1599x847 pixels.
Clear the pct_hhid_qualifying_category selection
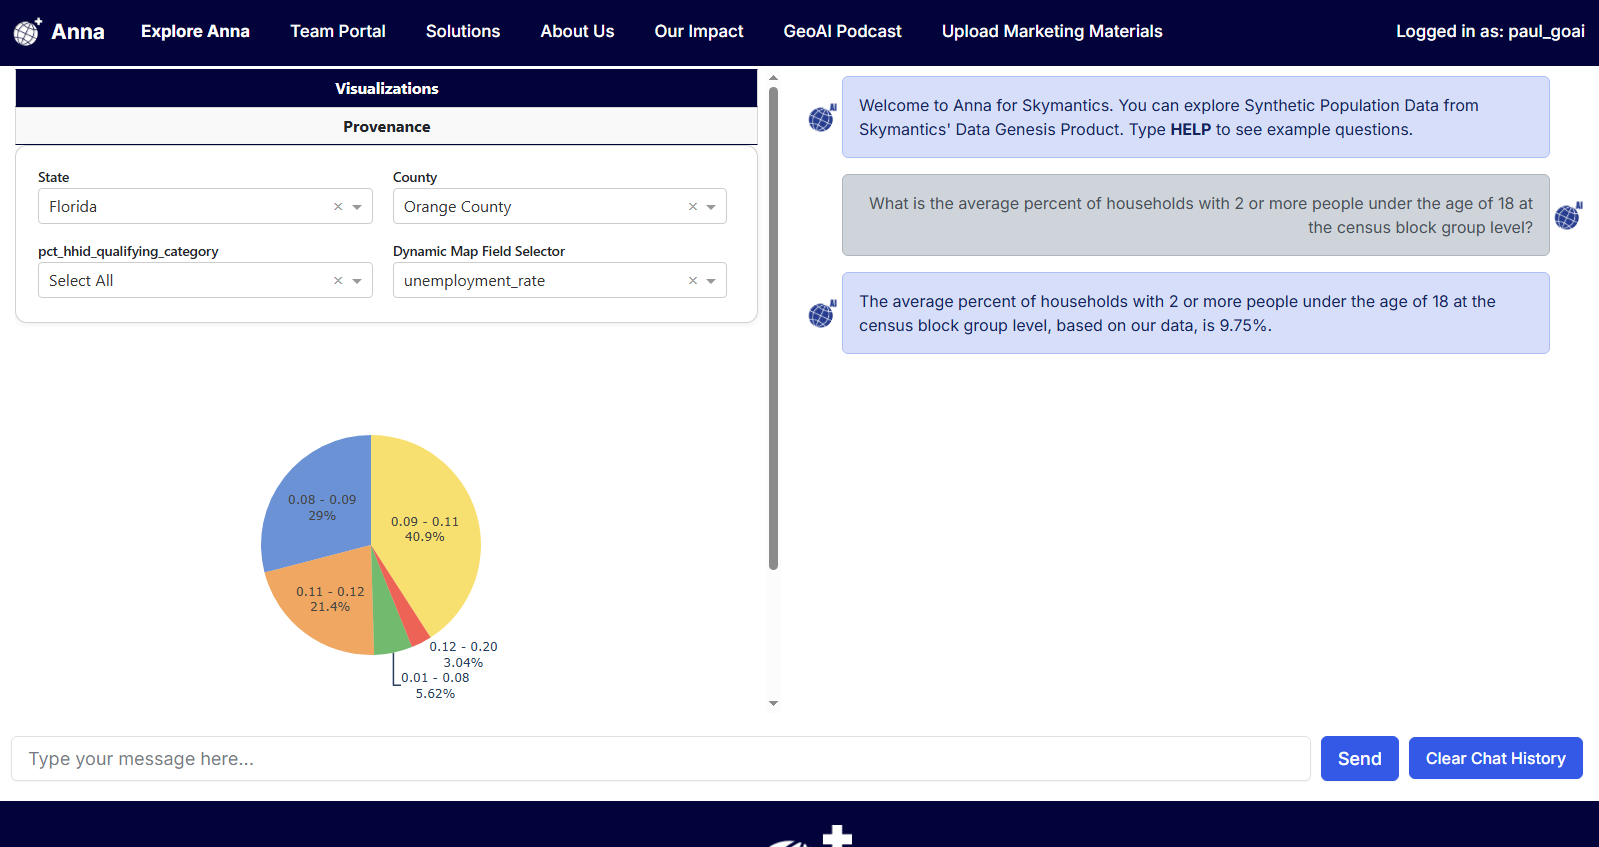[x=338, y=281]
